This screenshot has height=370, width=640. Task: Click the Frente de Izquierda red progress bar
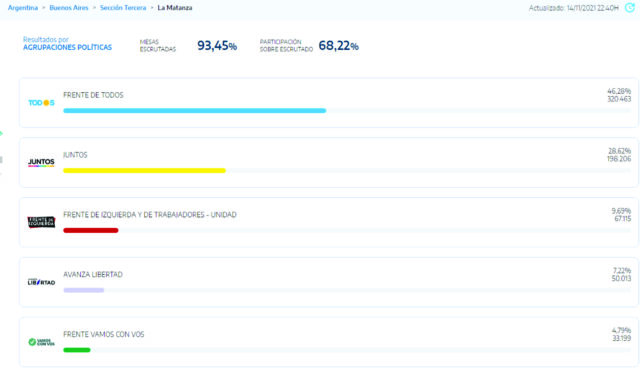click(x=91, y=230)
